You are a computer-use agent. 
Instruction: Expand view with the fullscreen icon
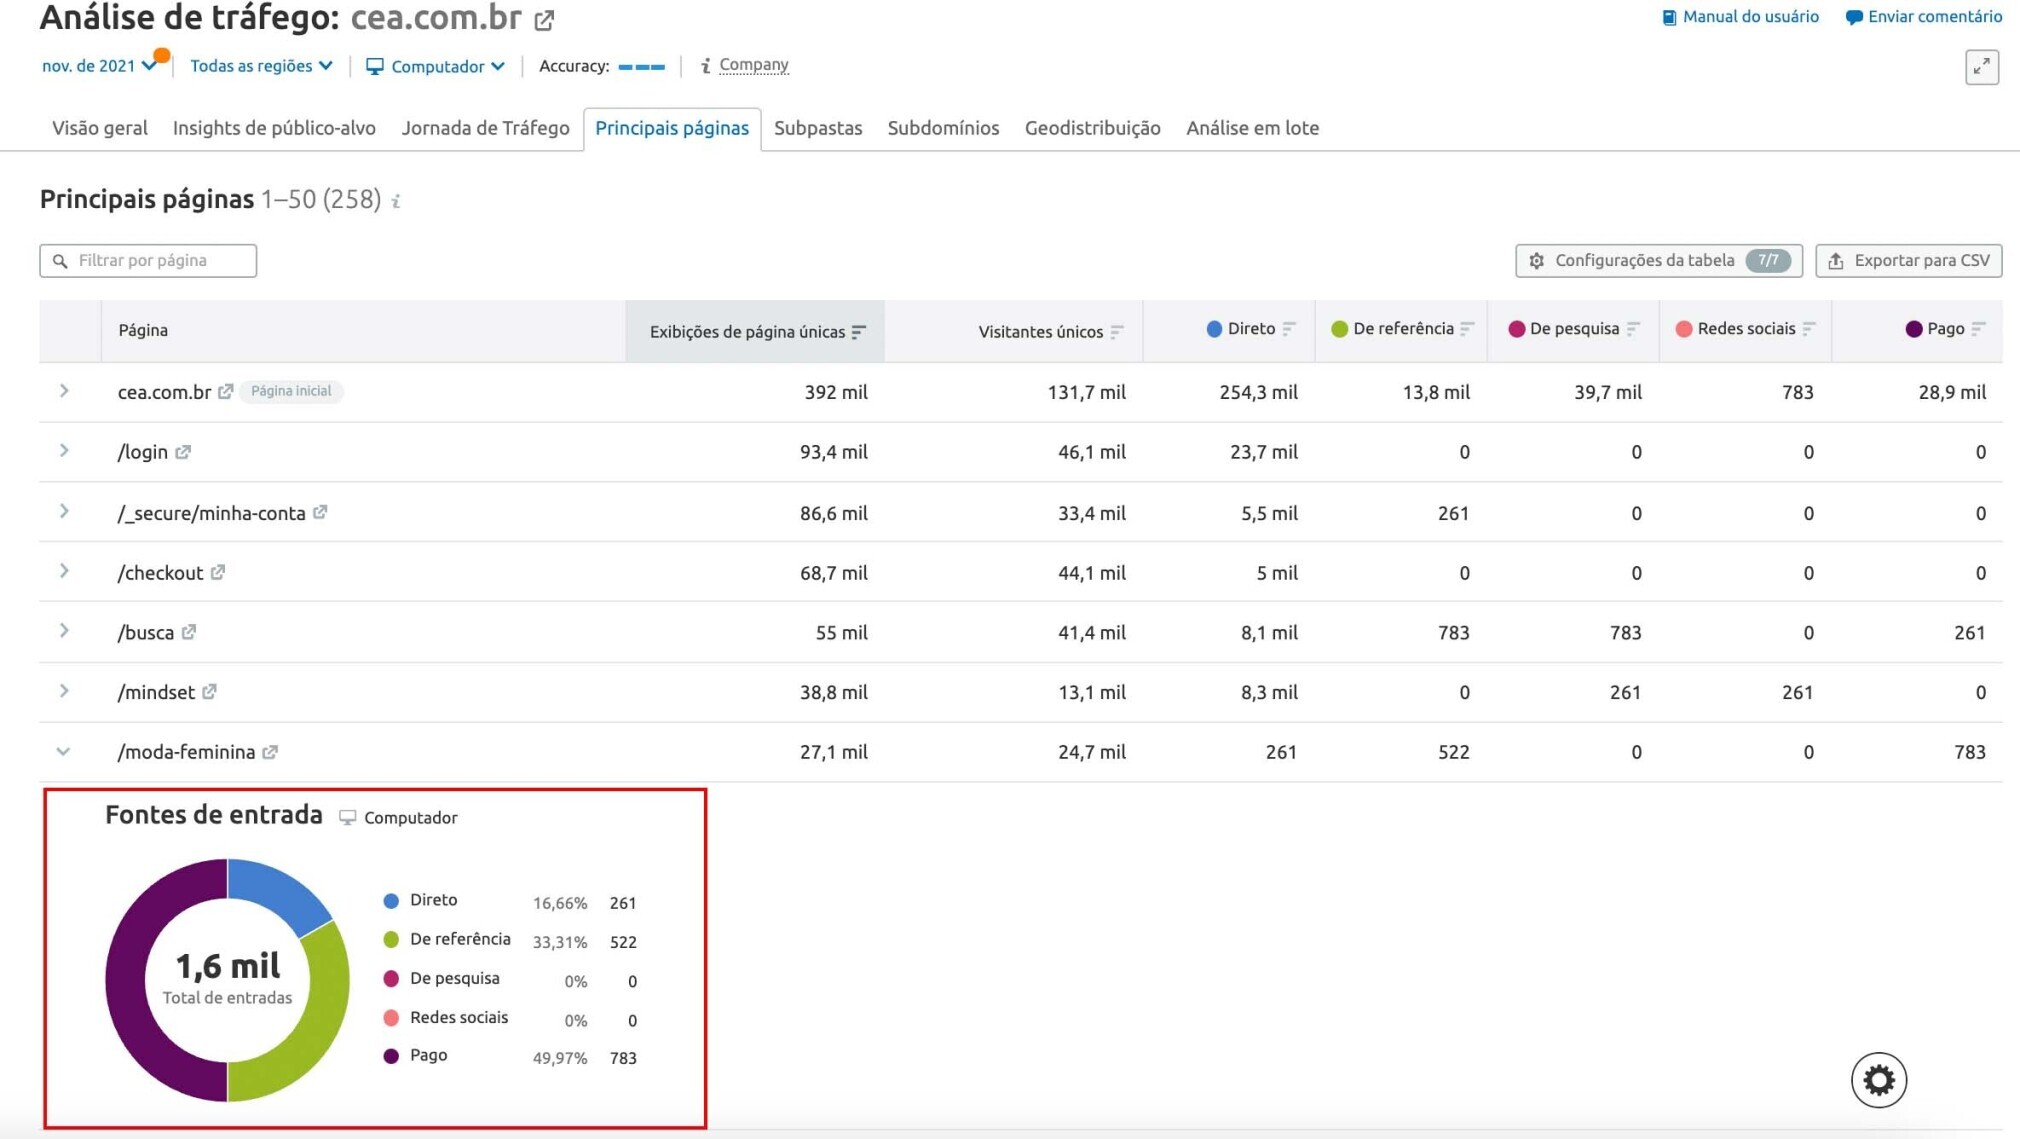click(1981, 67)
